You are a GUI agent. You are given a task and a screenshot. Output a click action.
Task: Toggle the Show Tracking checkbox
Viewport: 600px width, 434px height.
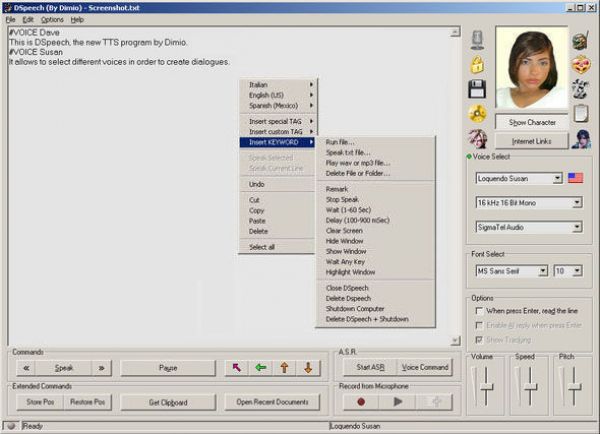coord(479,339)
